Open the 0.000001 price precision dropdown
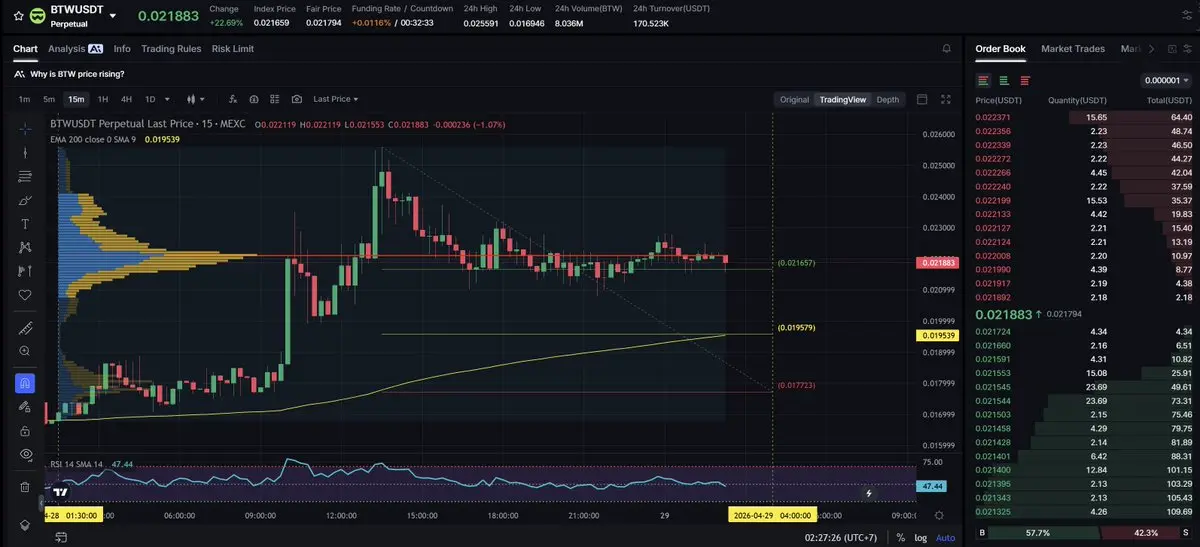This screenshot has width=1200, height=547. [1166, 80]
